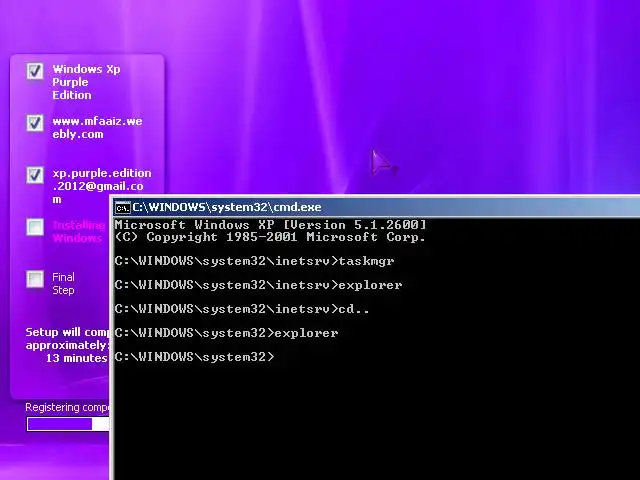Click the xp.purple.edition.2012@gmail.com text
This screenshot has height=480, width=640.
point(102,186)
